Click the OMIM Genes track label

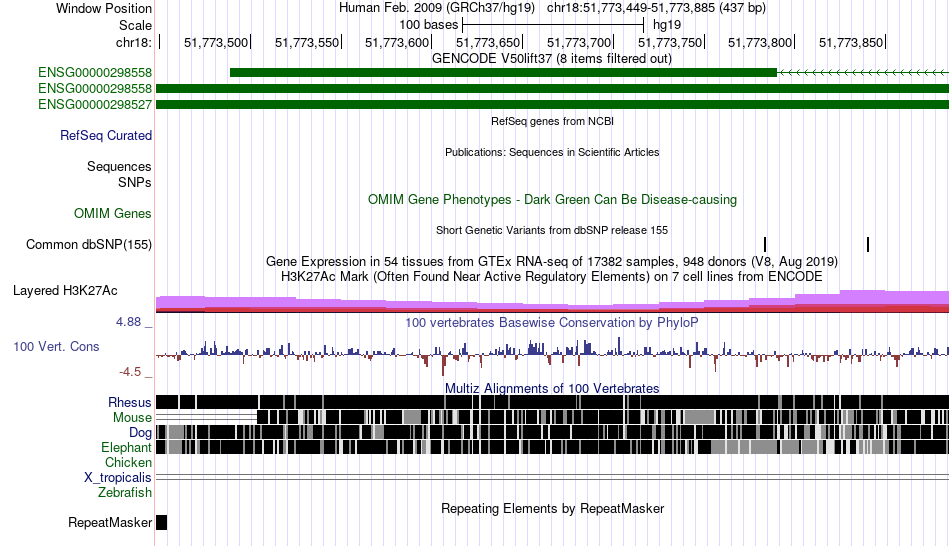(x=112, y=213)
